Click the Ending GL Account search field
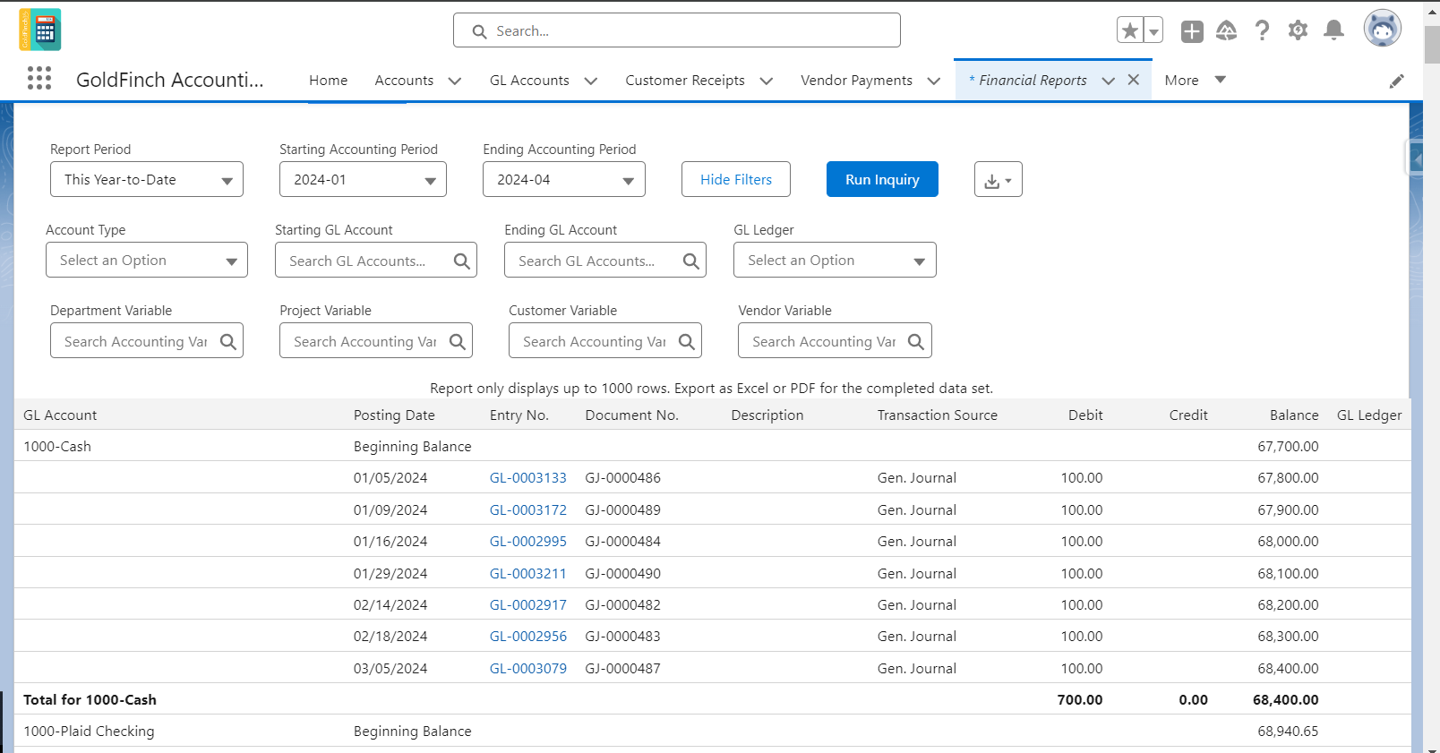The width and height of the screenshot is (1440, 753). tap(605, 260)
